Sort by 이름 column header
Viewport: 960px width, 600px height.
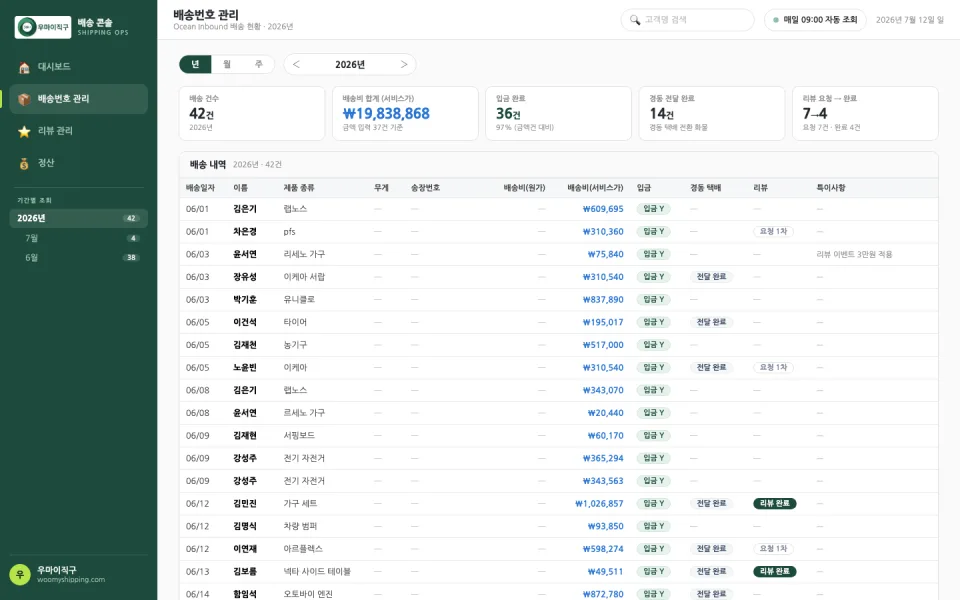coord(240,188)
